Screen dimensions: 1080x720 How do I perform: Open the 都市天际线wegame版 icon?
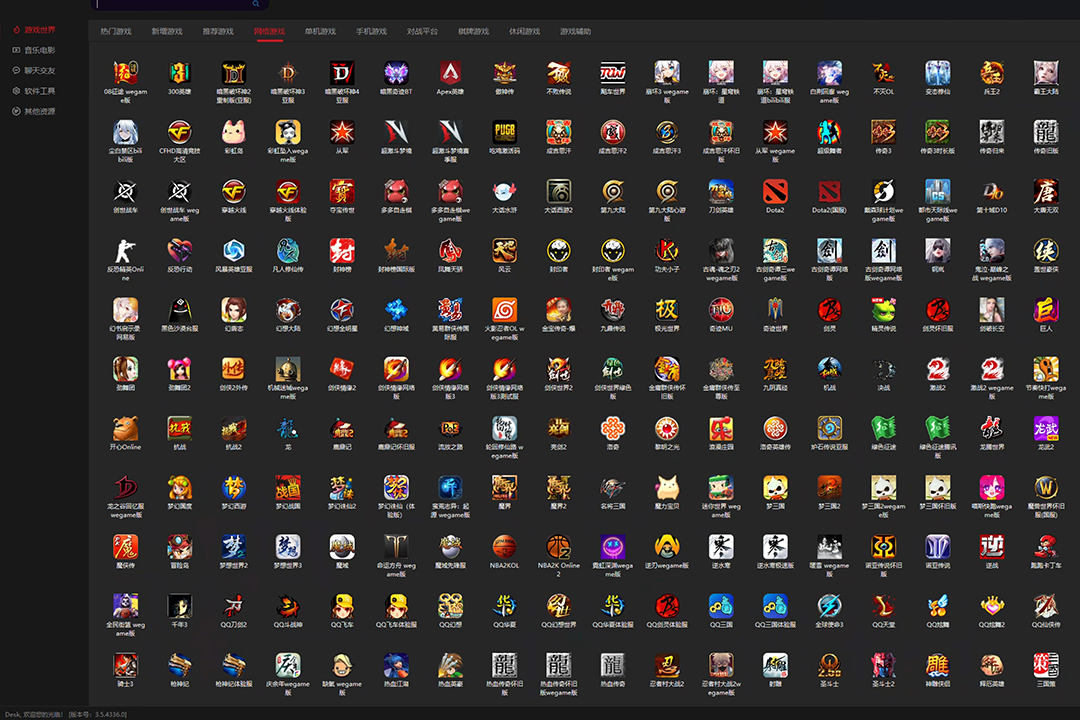click(x=937, y=191)
